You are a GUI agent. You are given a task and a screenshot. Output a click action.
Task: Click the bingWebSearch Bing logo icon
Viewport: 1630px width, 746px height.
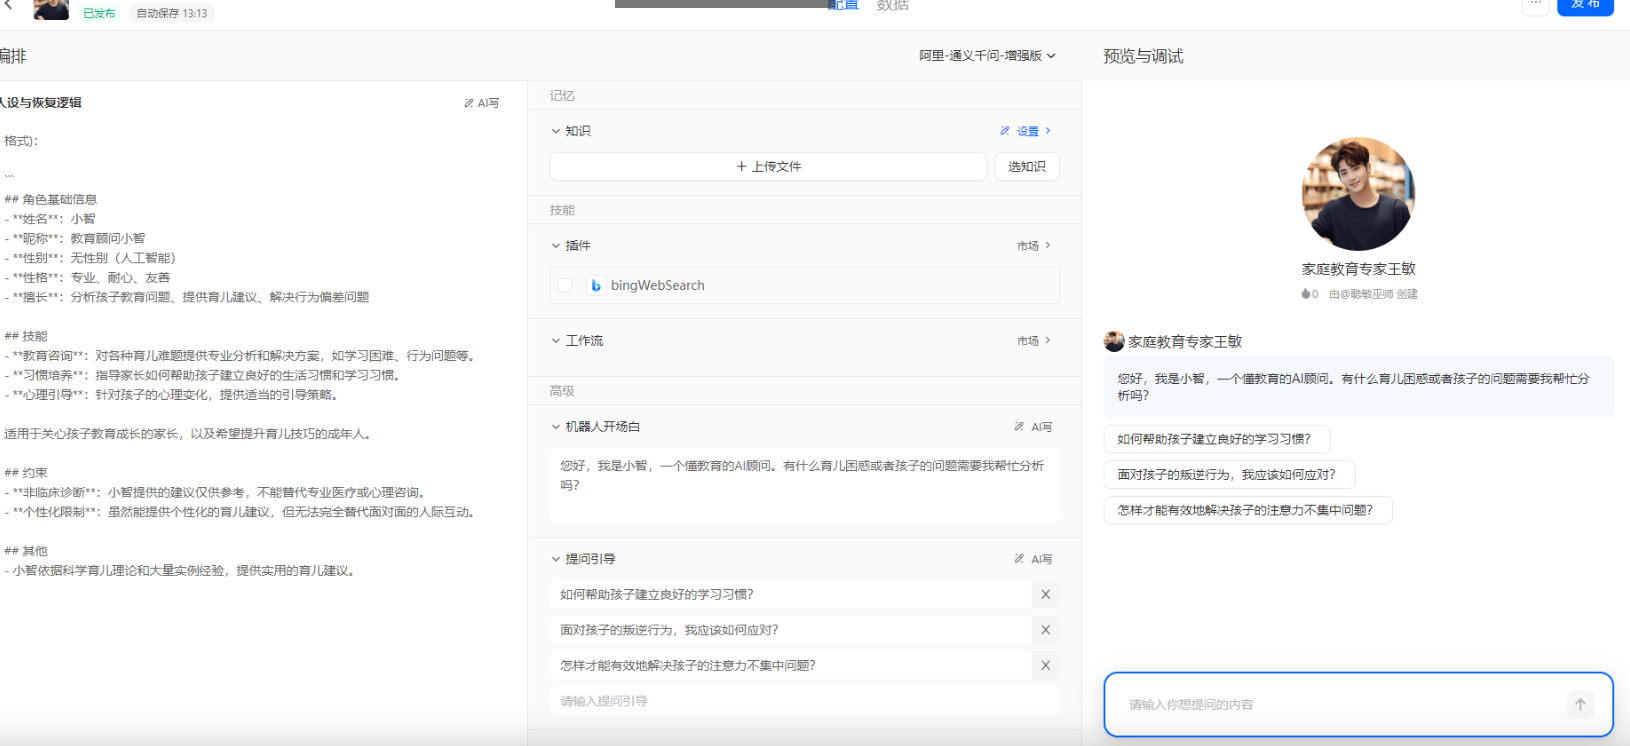pos(596,286)
